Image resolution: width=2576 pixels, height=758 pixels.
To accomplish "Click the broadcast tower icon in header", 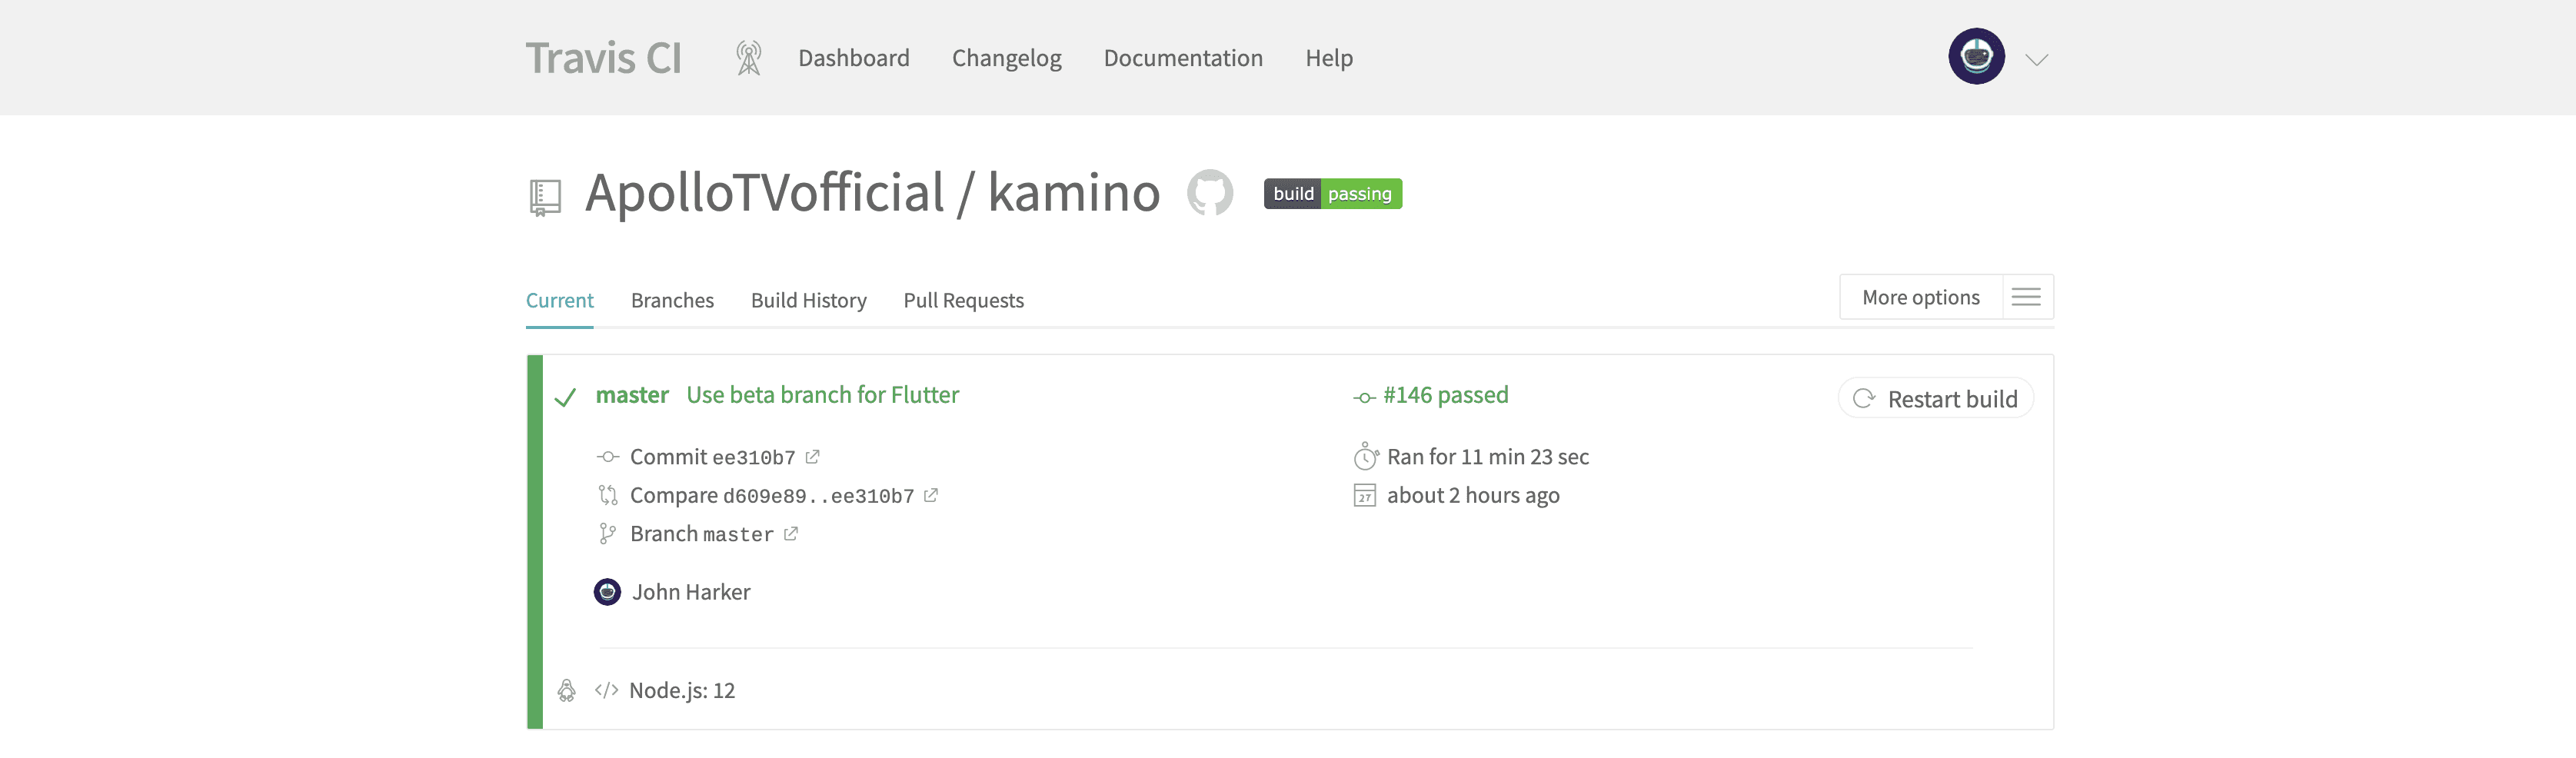I will click(x=748, y=58).
